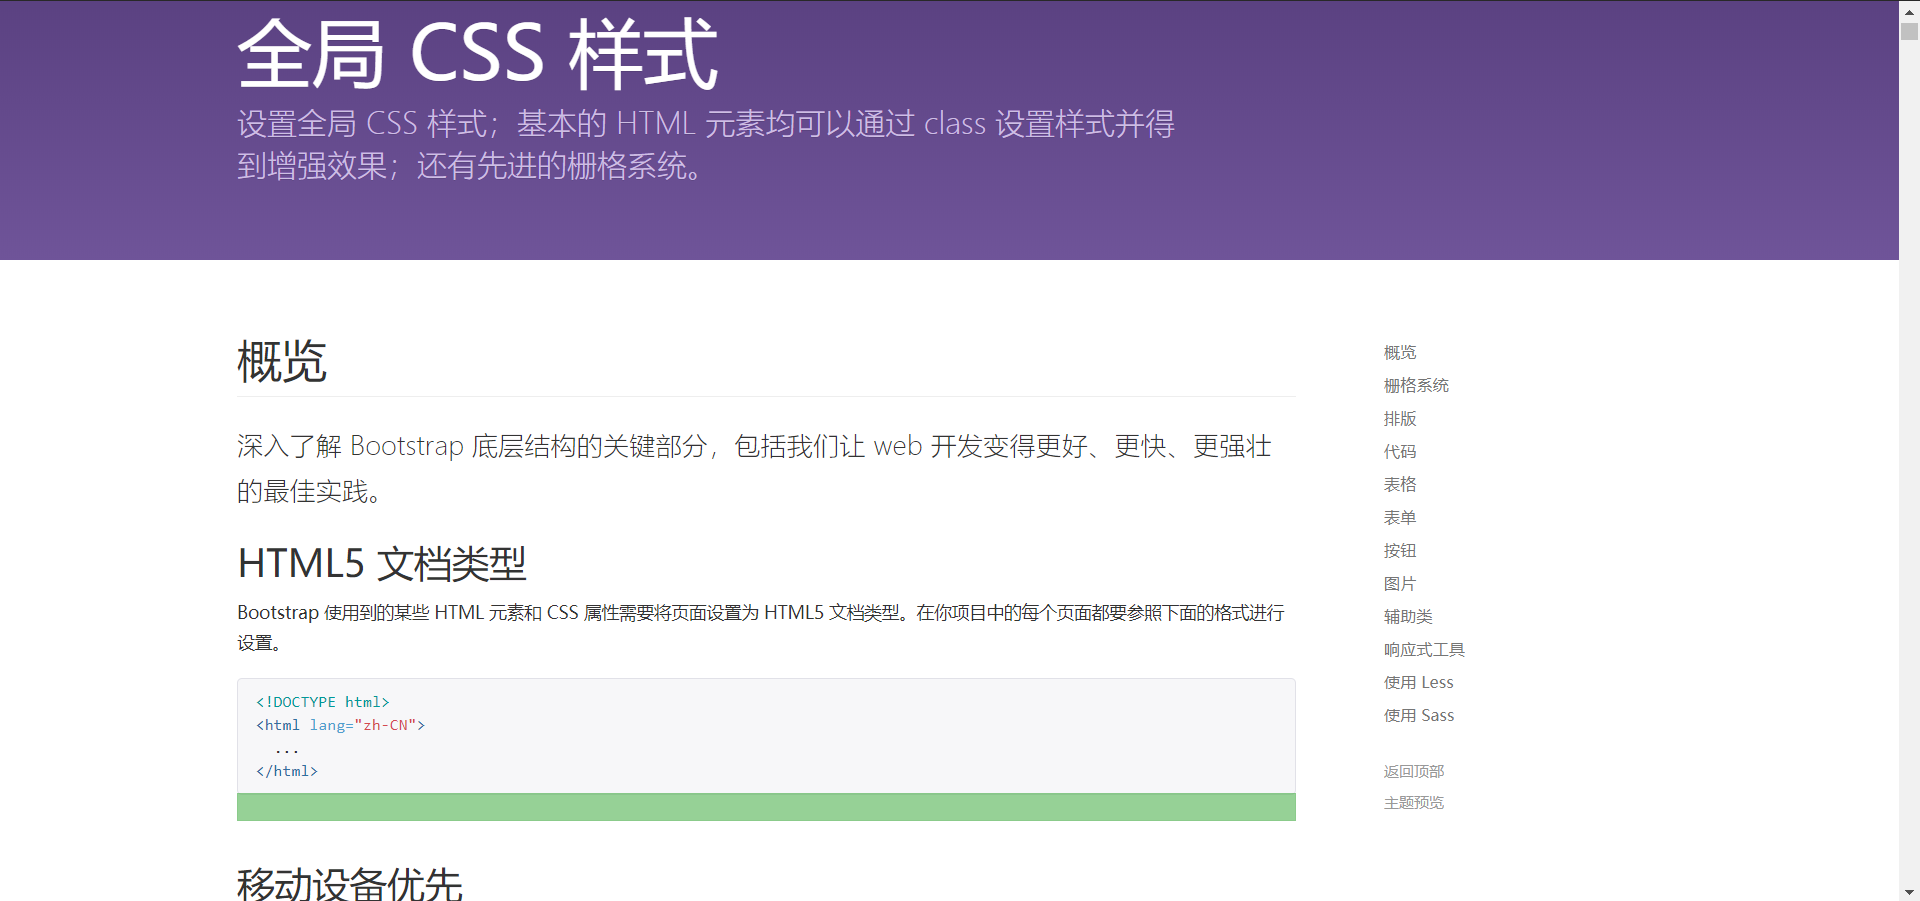Screen dimensions: 1920x901
Task: Click the 按钮 sidebar link
Action: click(1400, 550)
